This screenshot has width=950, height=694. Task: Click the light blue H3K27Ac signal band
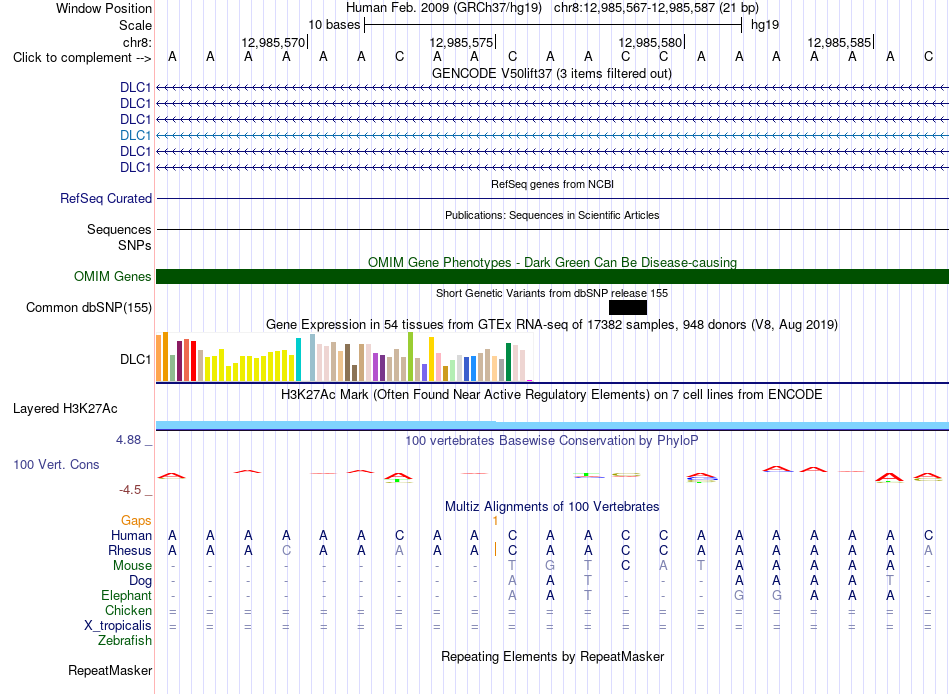pyautogui.click(x=553, y=425)
